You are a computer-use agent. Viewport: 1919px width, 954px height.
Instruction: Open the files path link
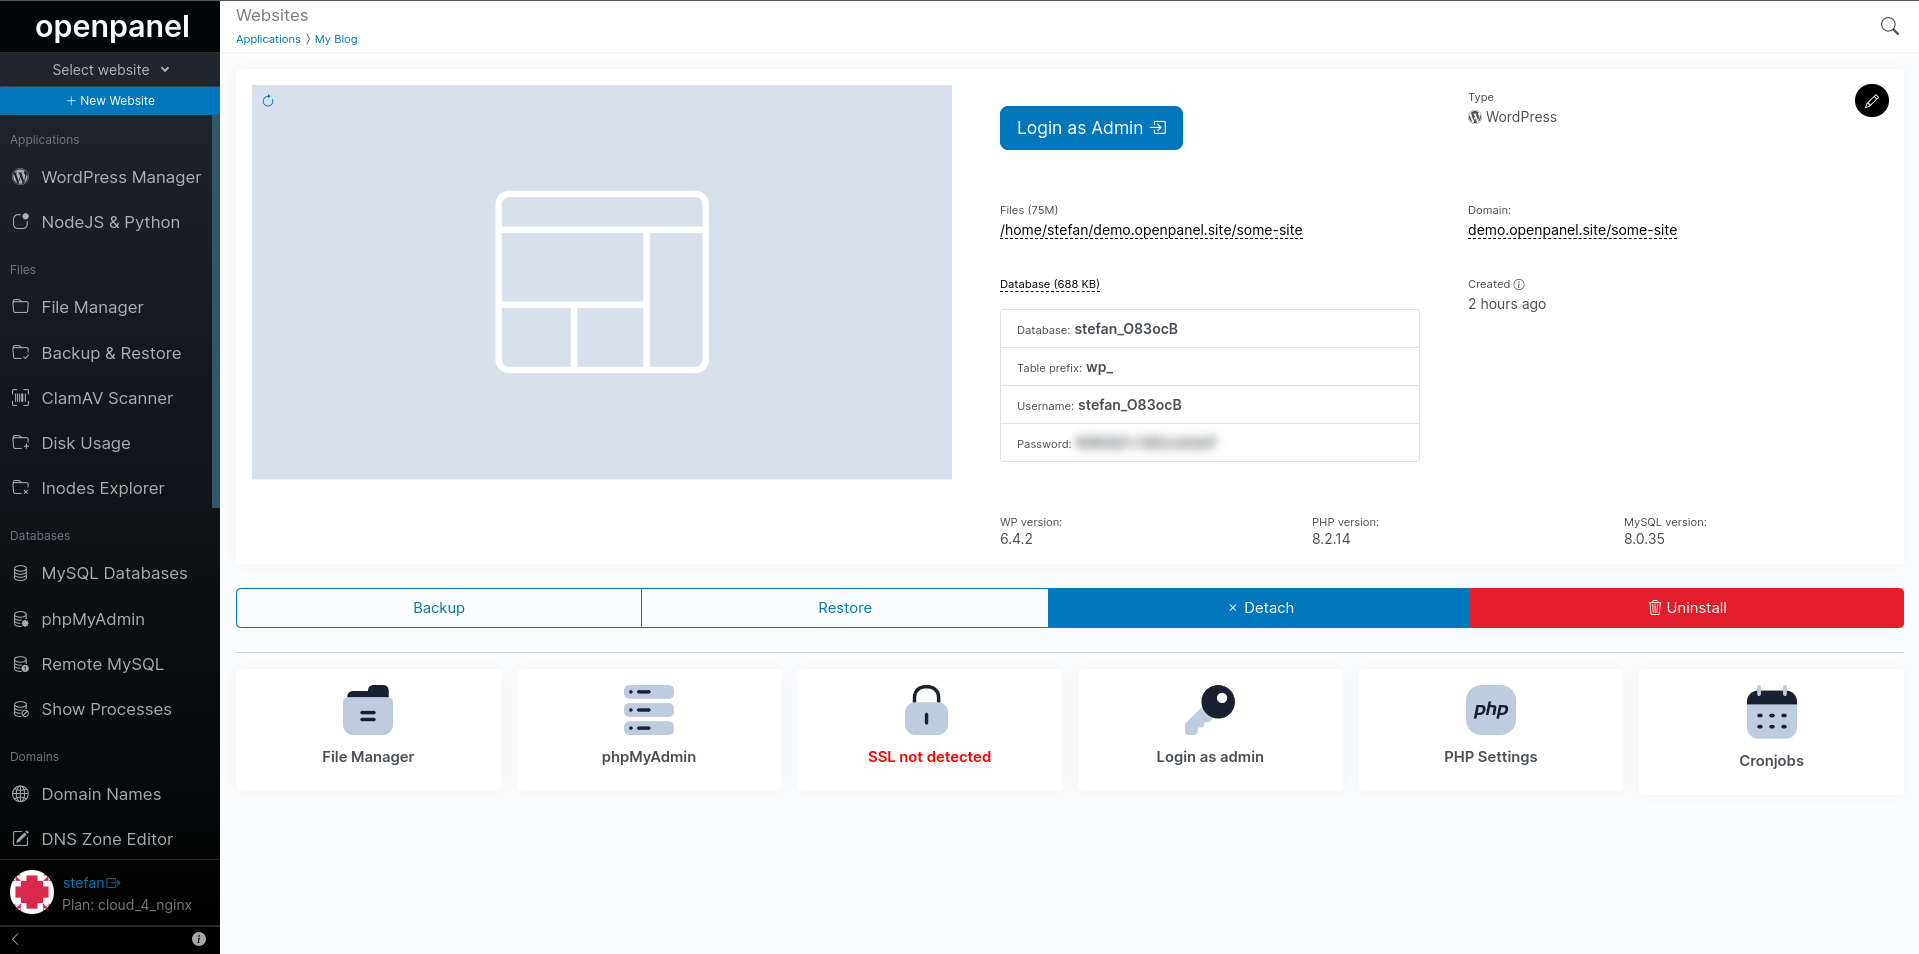[1151, 230]
